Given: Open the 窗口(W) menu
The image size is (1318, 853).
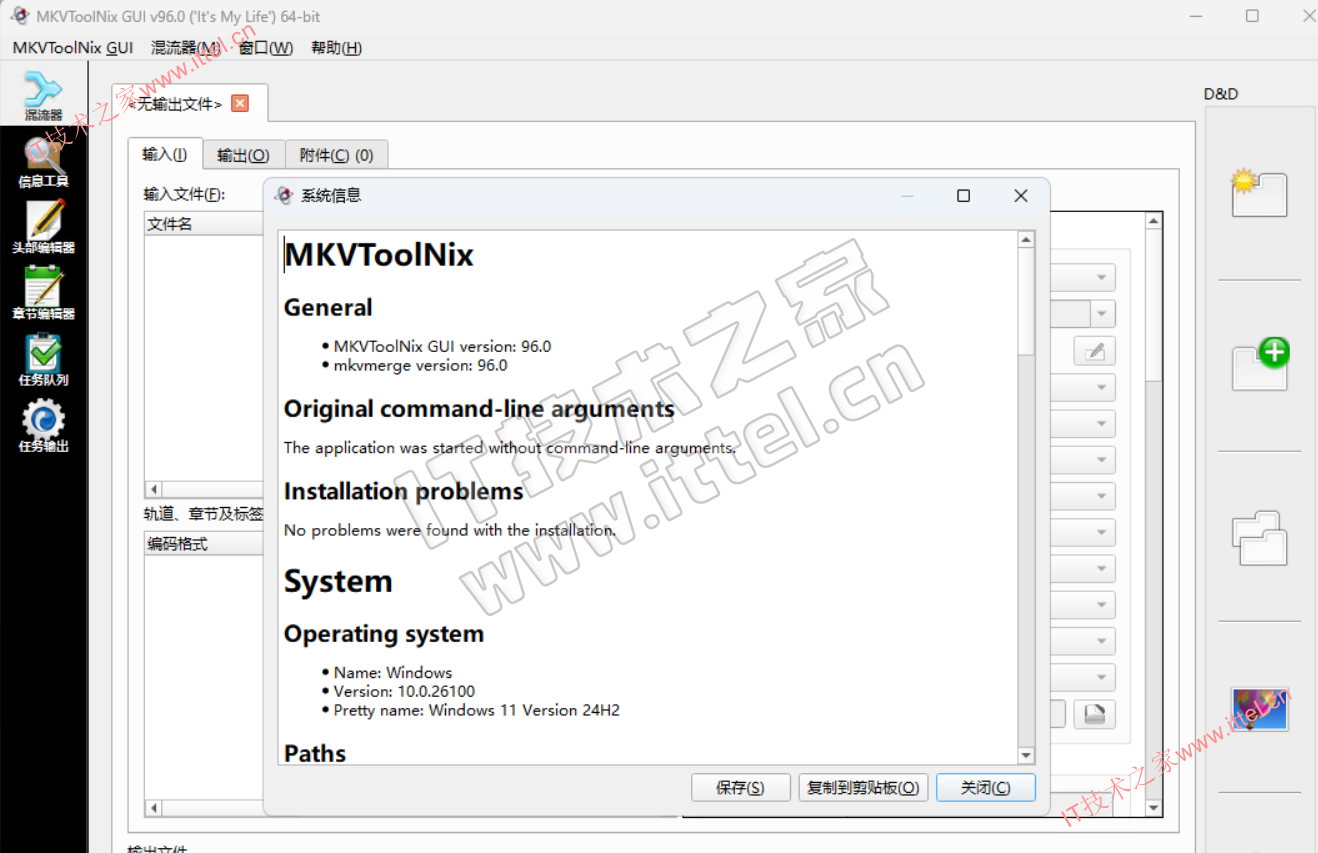Looking at the screenshot, I should click(265, 48).
